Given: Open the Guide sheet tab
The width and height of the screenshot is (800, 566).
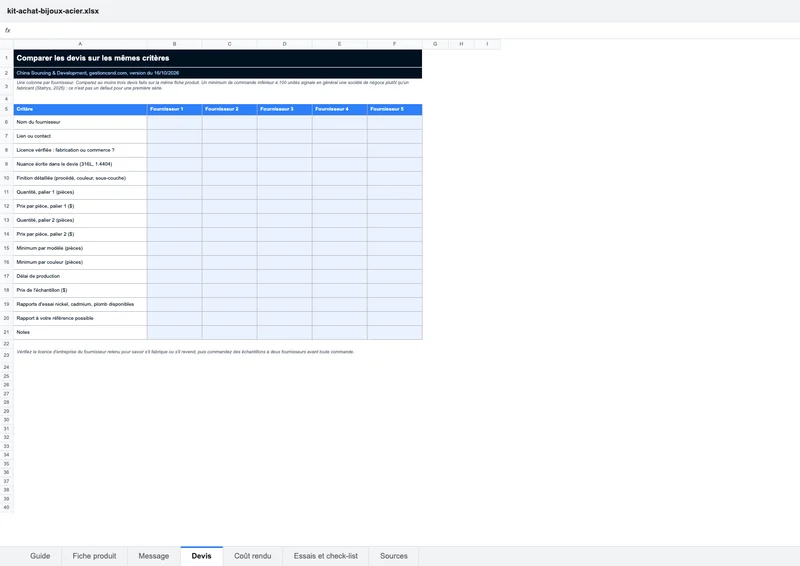Looking at the screenshot, I should pyautogui.click(x=40, y=556).
